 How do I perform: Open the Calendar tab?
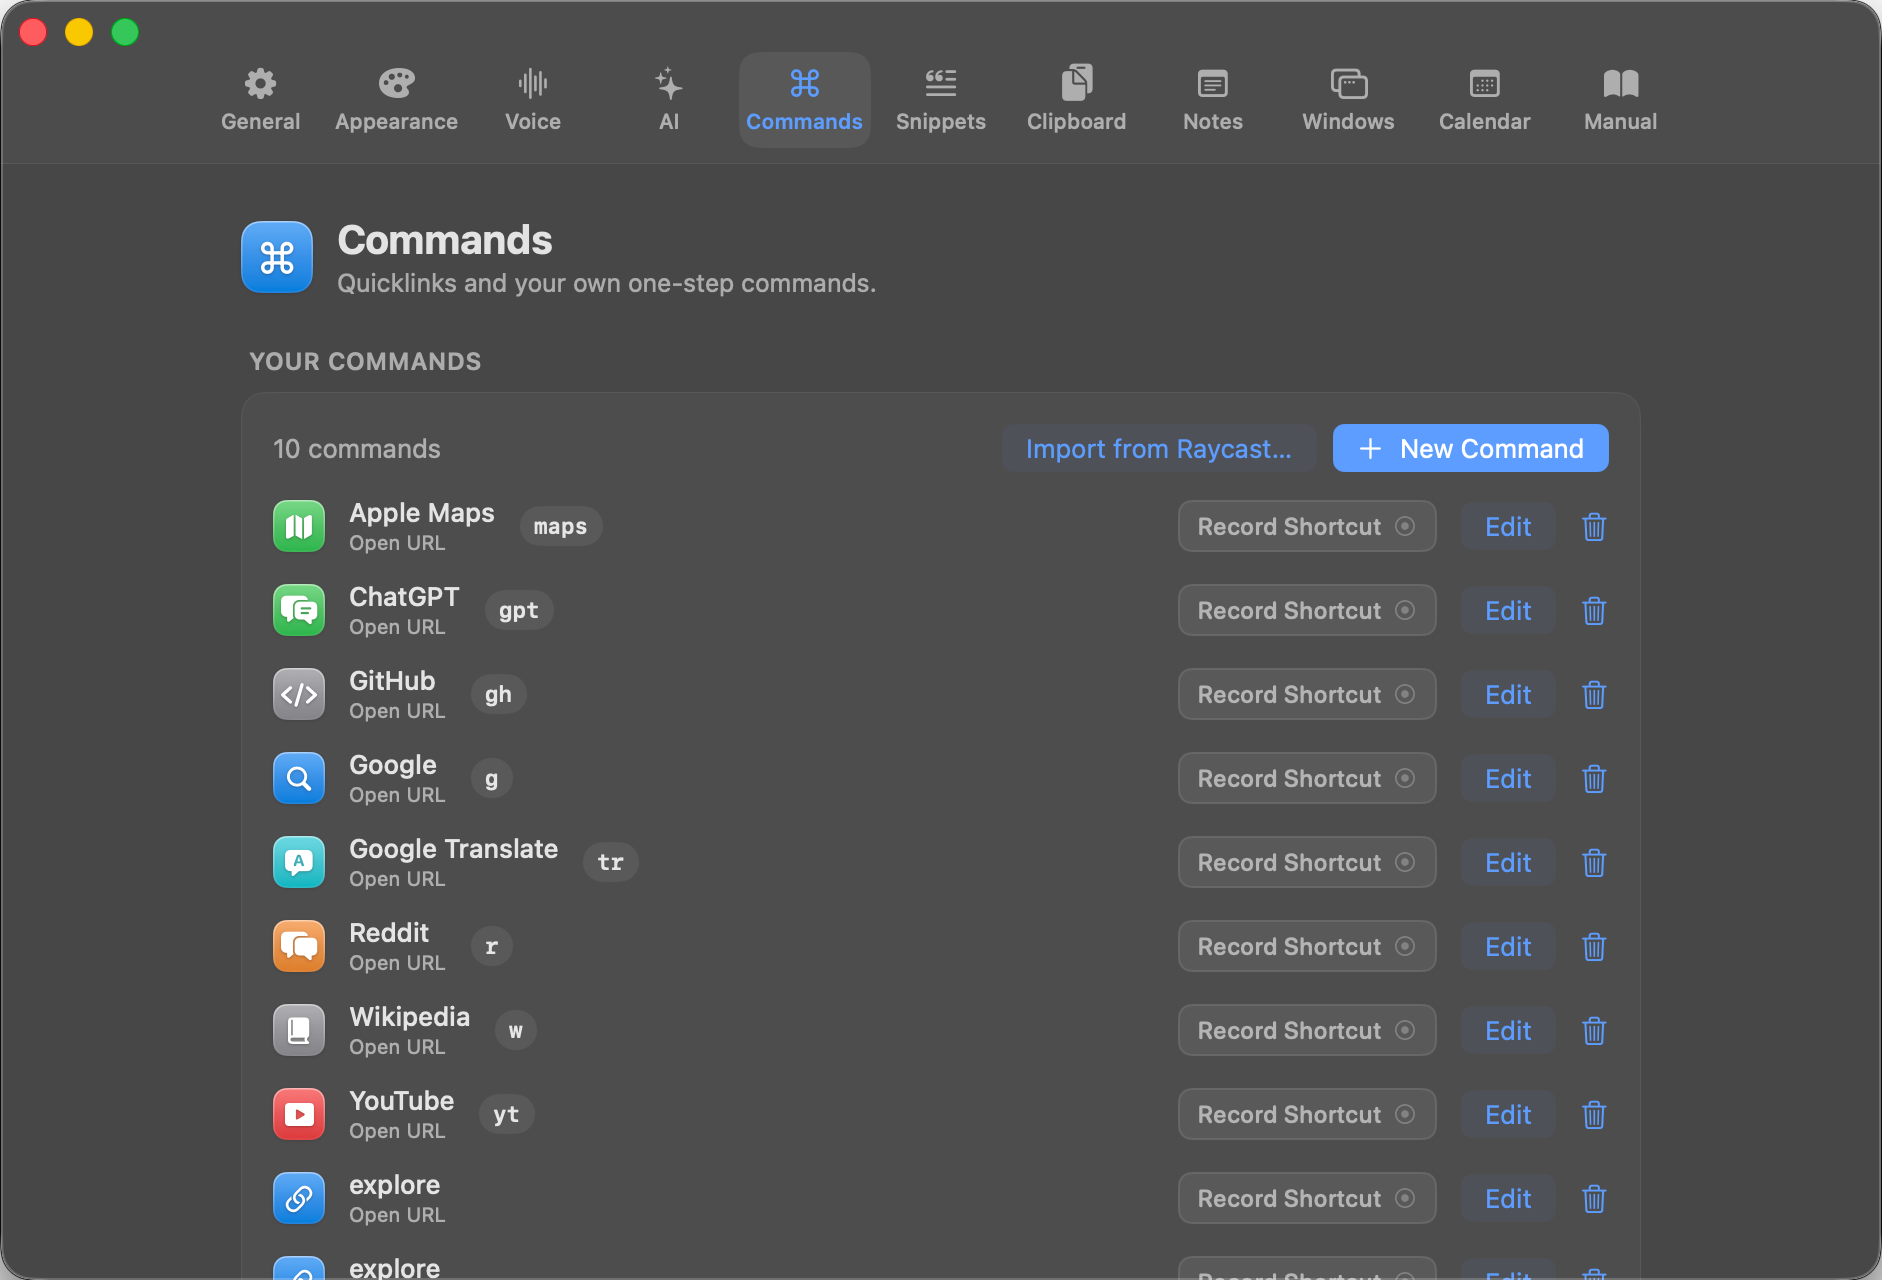click(1485, 100)
